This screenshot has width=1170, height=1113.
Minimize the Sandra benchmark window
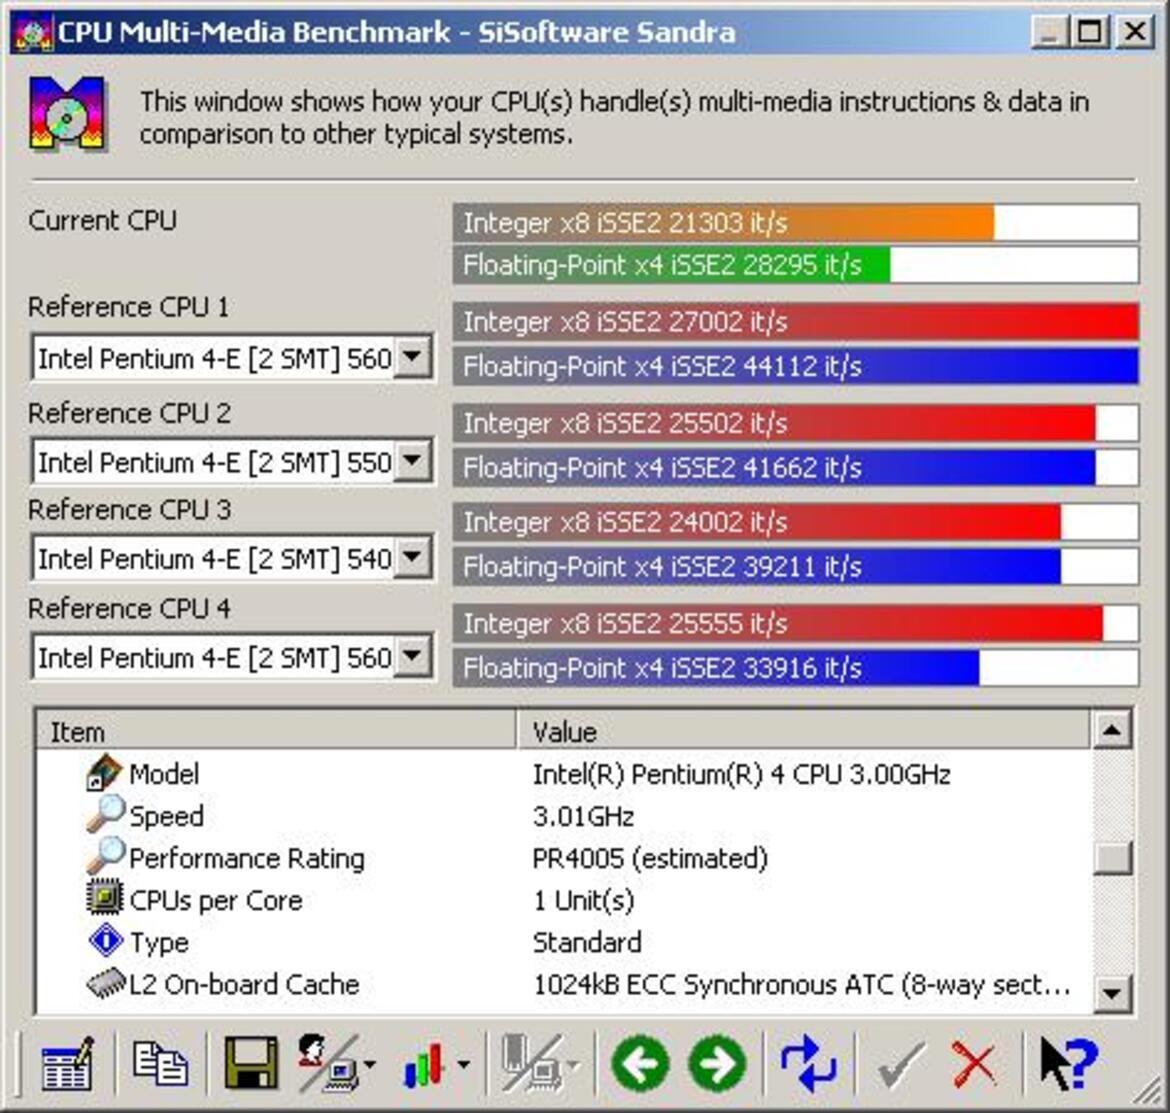1048,33
